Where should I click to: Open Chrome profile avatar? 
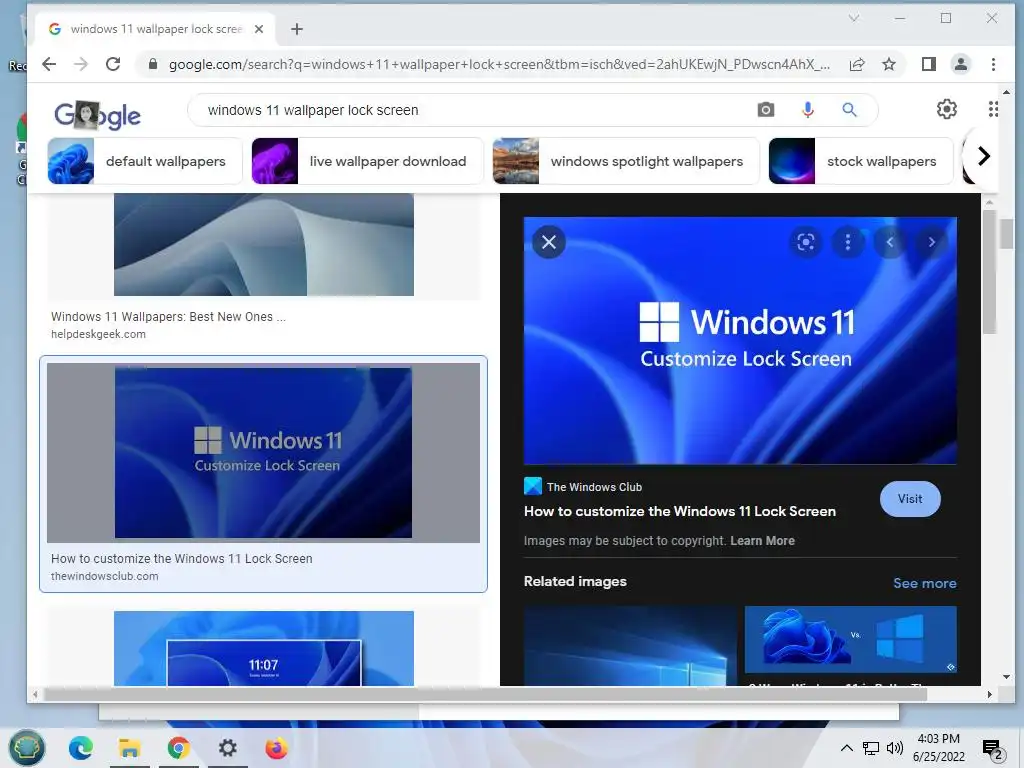pos(961,64)
